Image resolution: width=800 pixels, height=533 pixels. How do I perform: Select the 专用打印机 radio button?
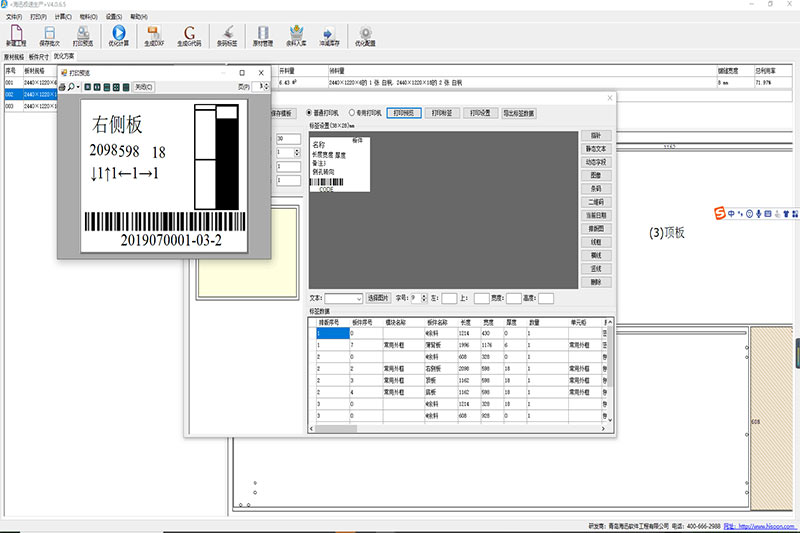(351, 113)
